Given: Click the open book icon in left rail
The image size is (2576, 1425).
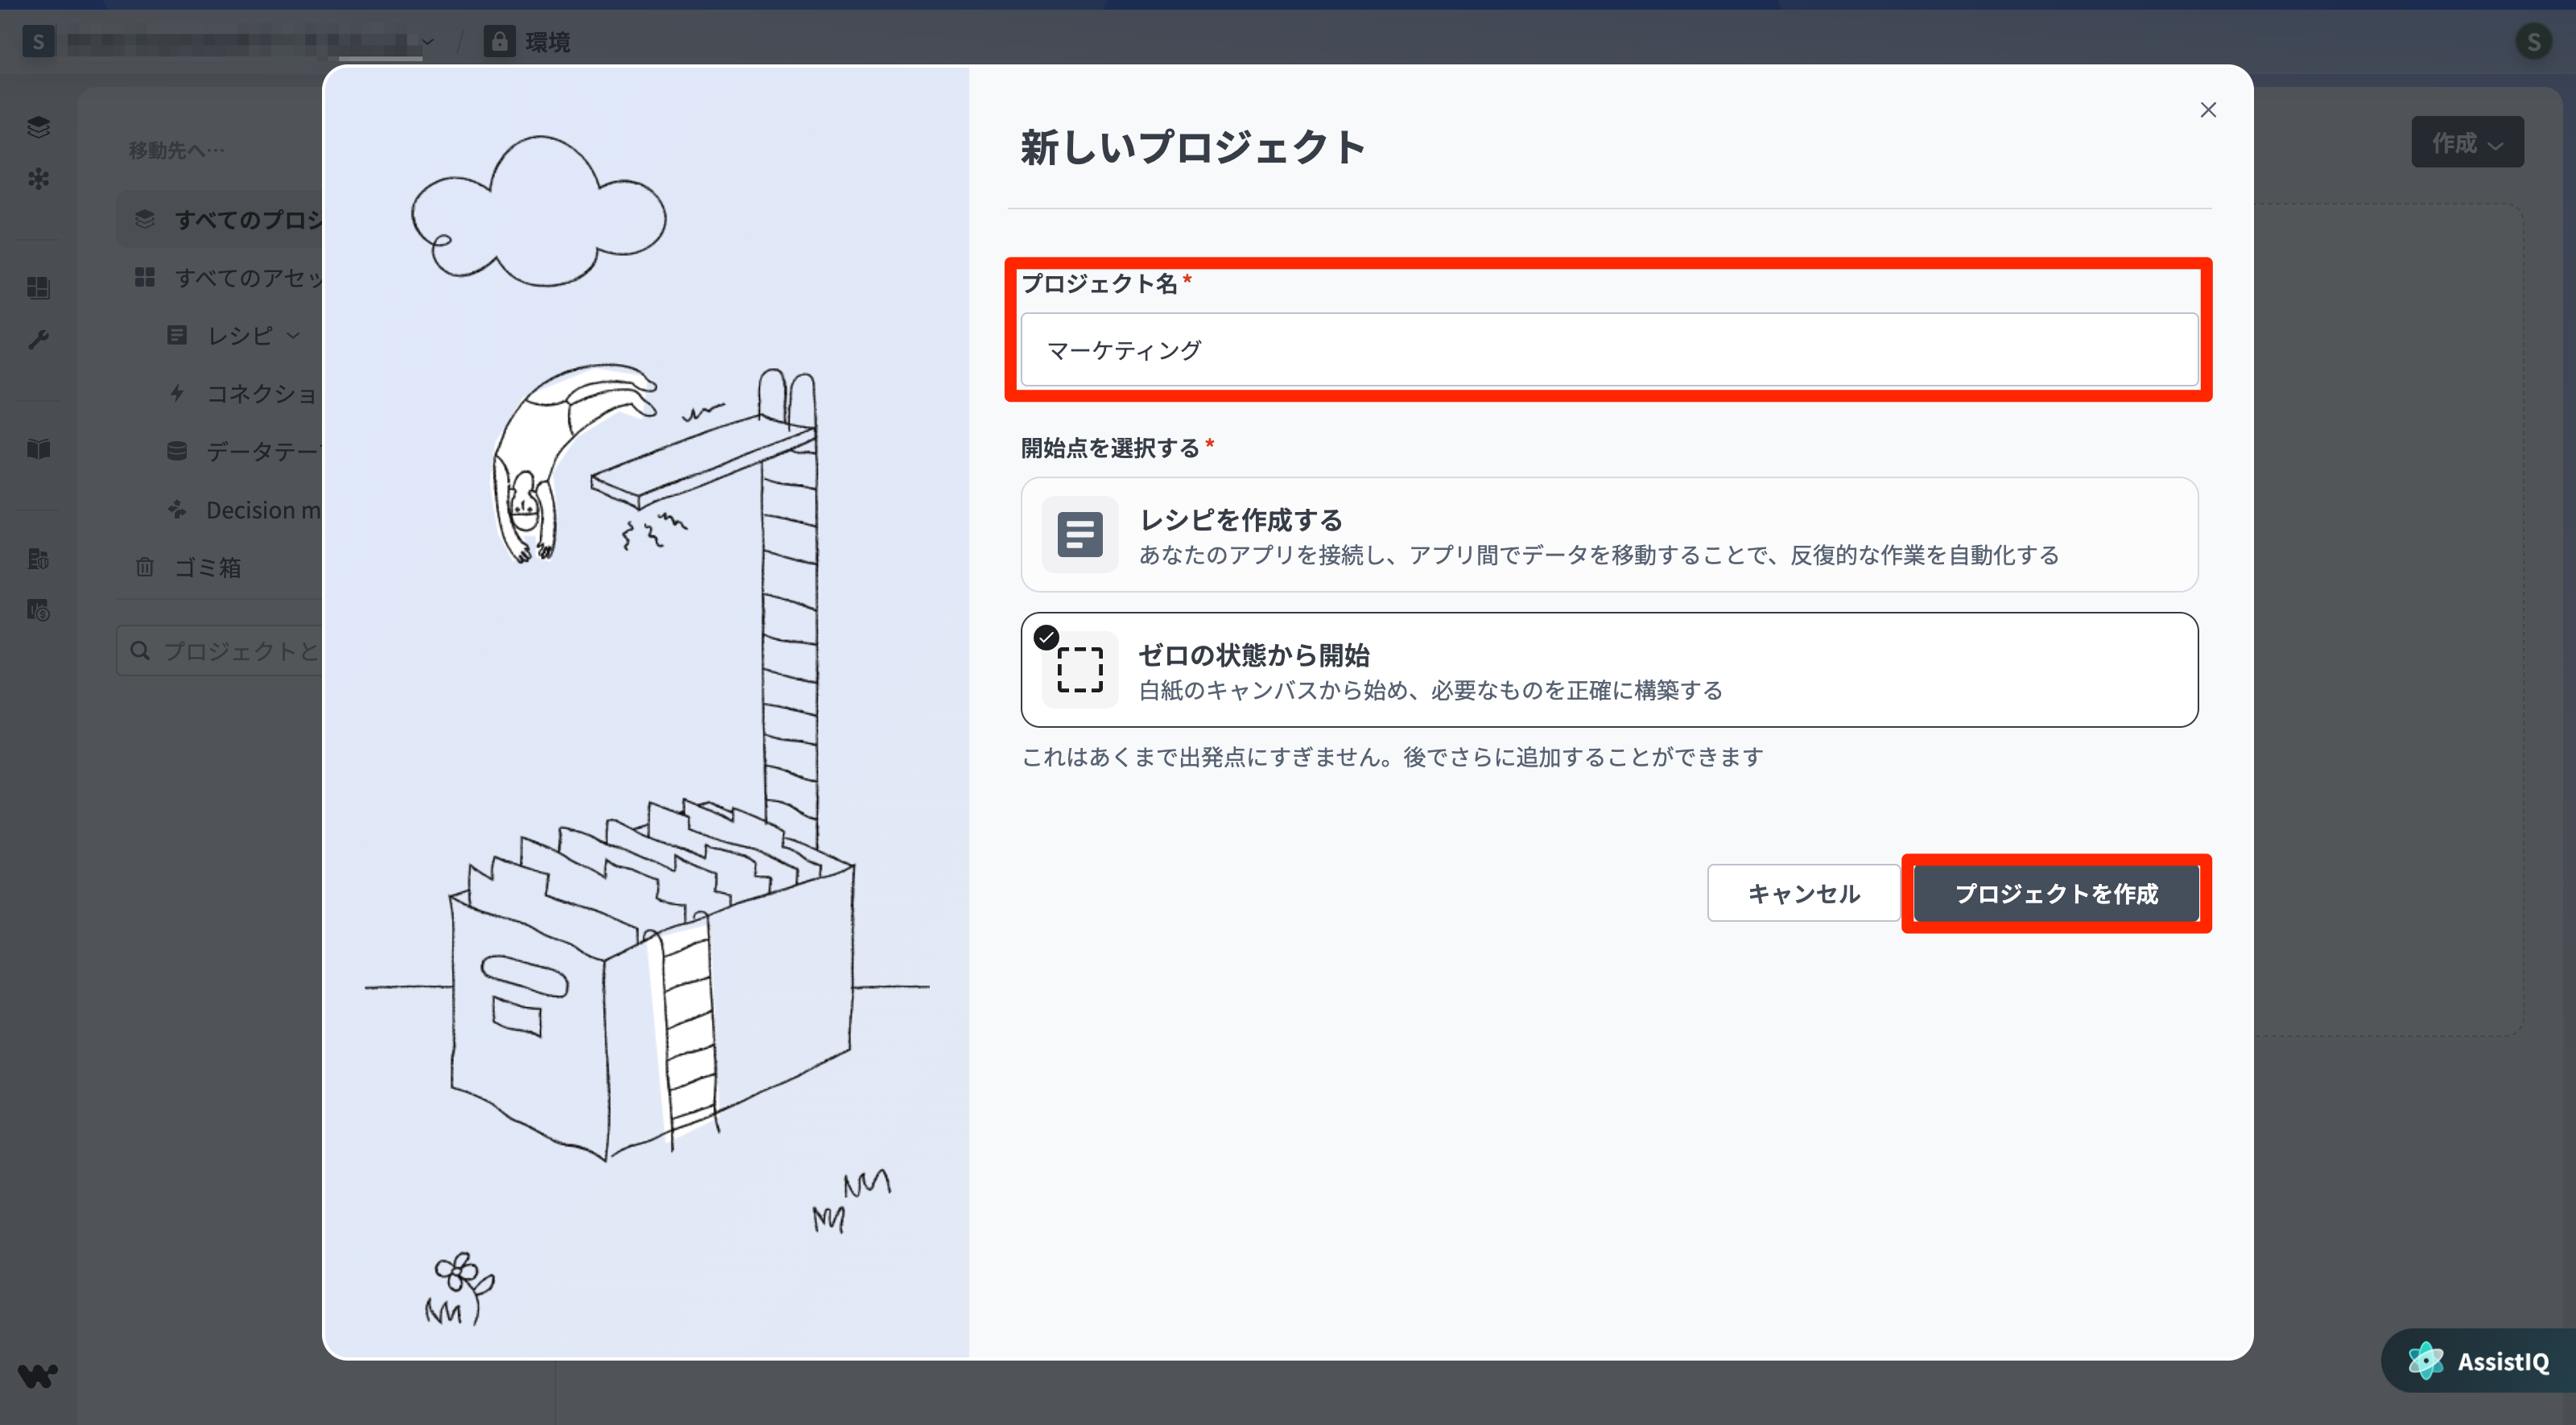Looking at the screenshot, I should pos(38,449).
